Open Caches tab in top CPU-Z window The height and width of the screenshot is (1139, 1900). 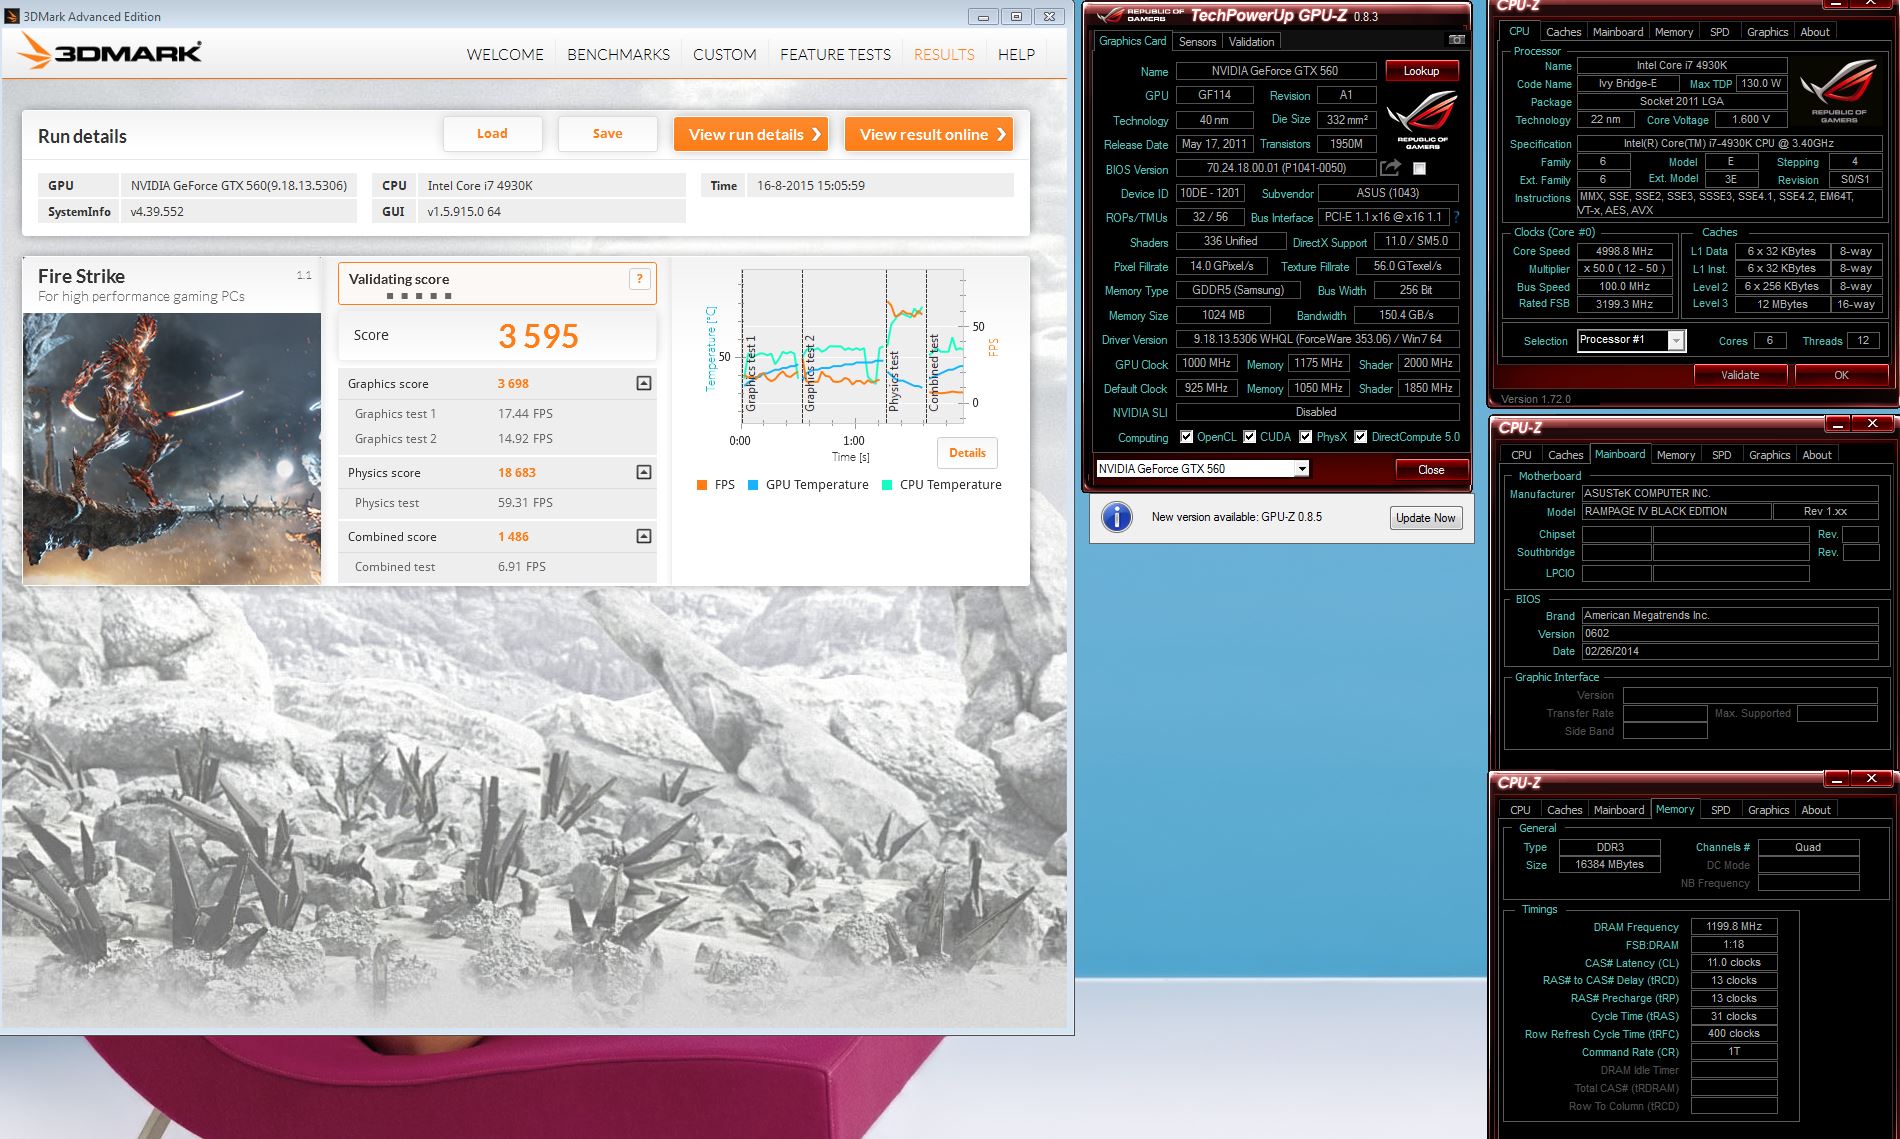pos(1563,32)
